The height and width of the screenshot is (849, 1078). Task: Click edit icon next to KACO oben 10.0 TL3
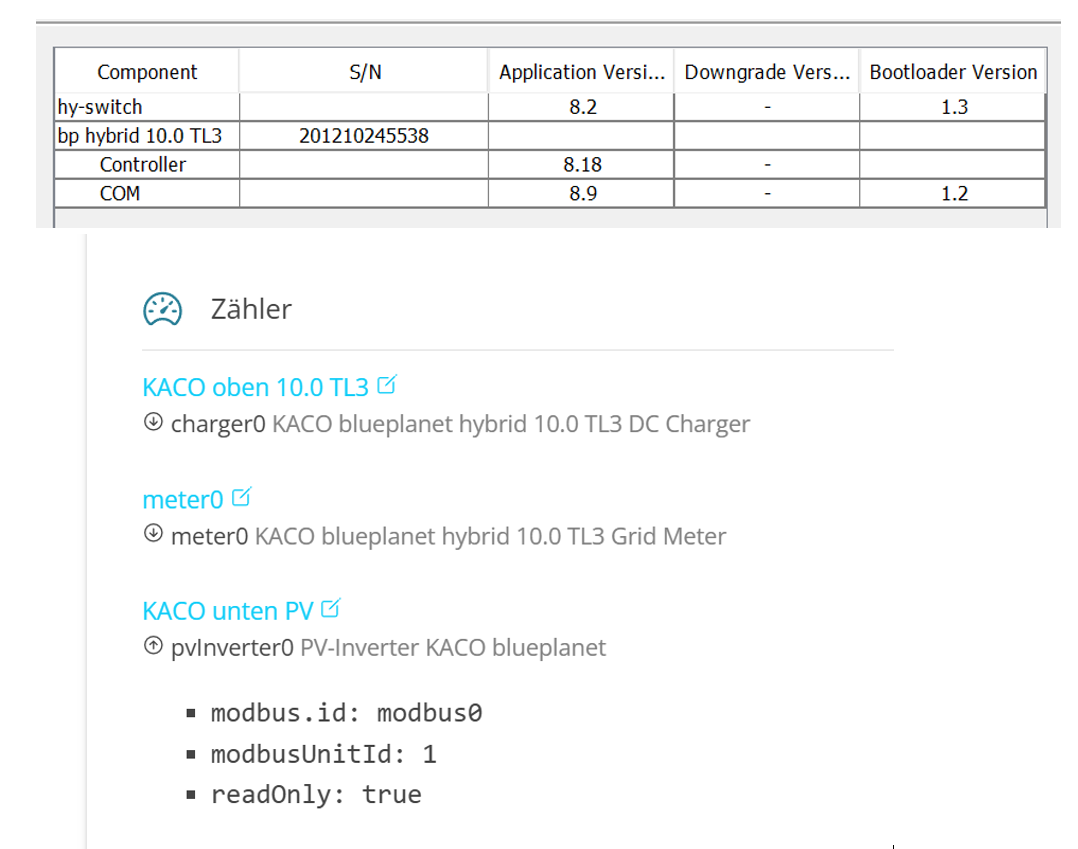[388, 384]
